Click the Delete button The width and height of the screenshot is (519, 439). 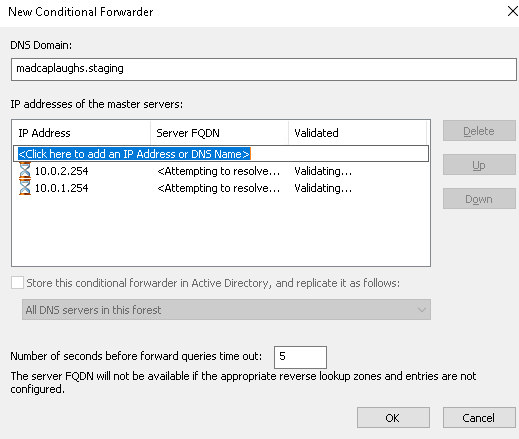pyautogui.click(x=479, y=131)
